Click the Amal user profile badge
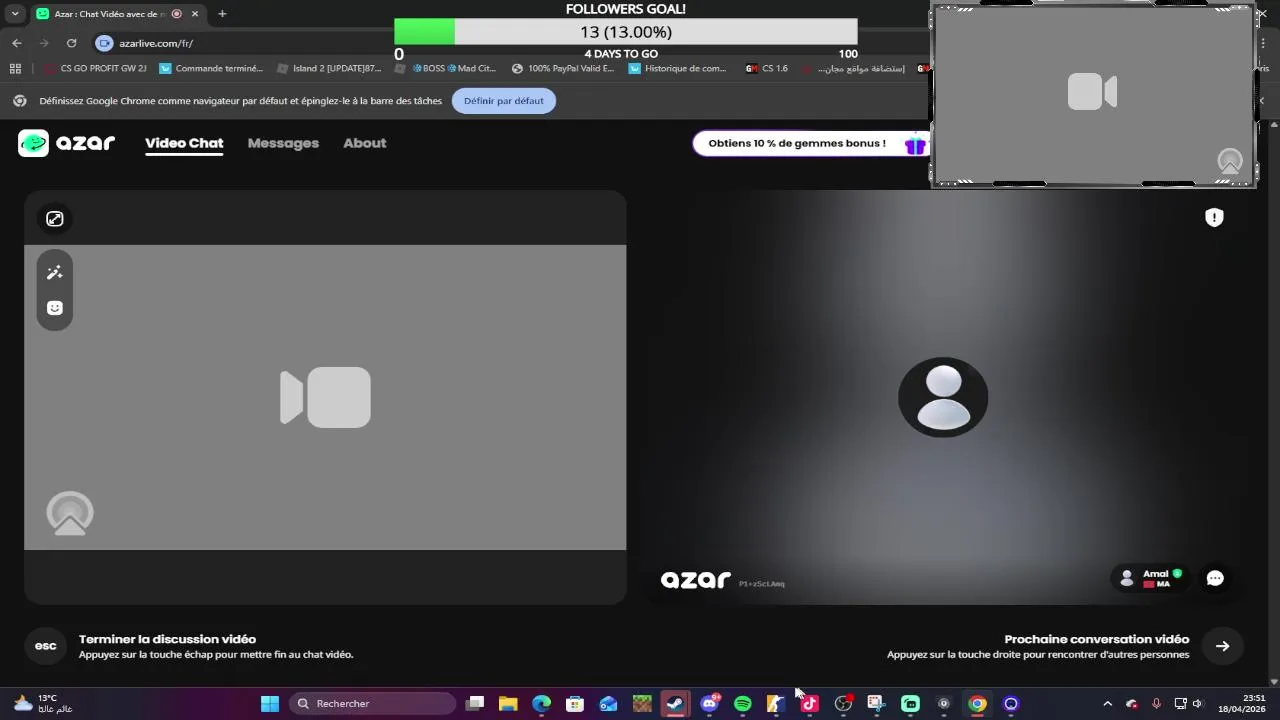Screen dimensions: 1280x720 coord(1150,578)
